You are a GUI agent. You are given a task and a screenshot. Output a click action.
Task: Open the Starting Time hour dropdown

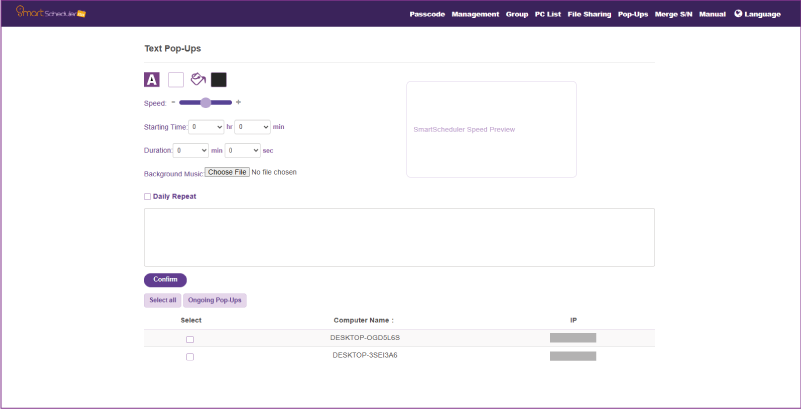pyautogui.click(x=206, y=127)
